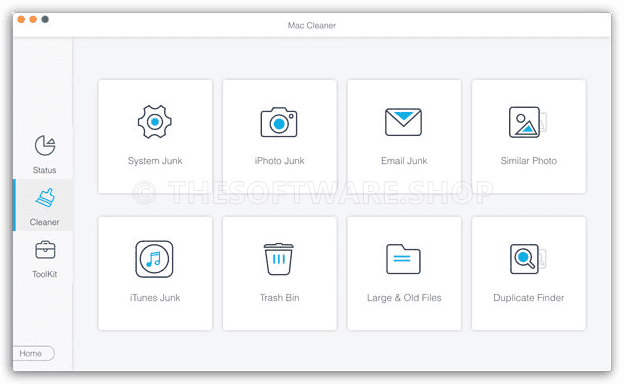Click the System Junk label
Viewport: 624px width, 384px height.
tap(155, 161)
